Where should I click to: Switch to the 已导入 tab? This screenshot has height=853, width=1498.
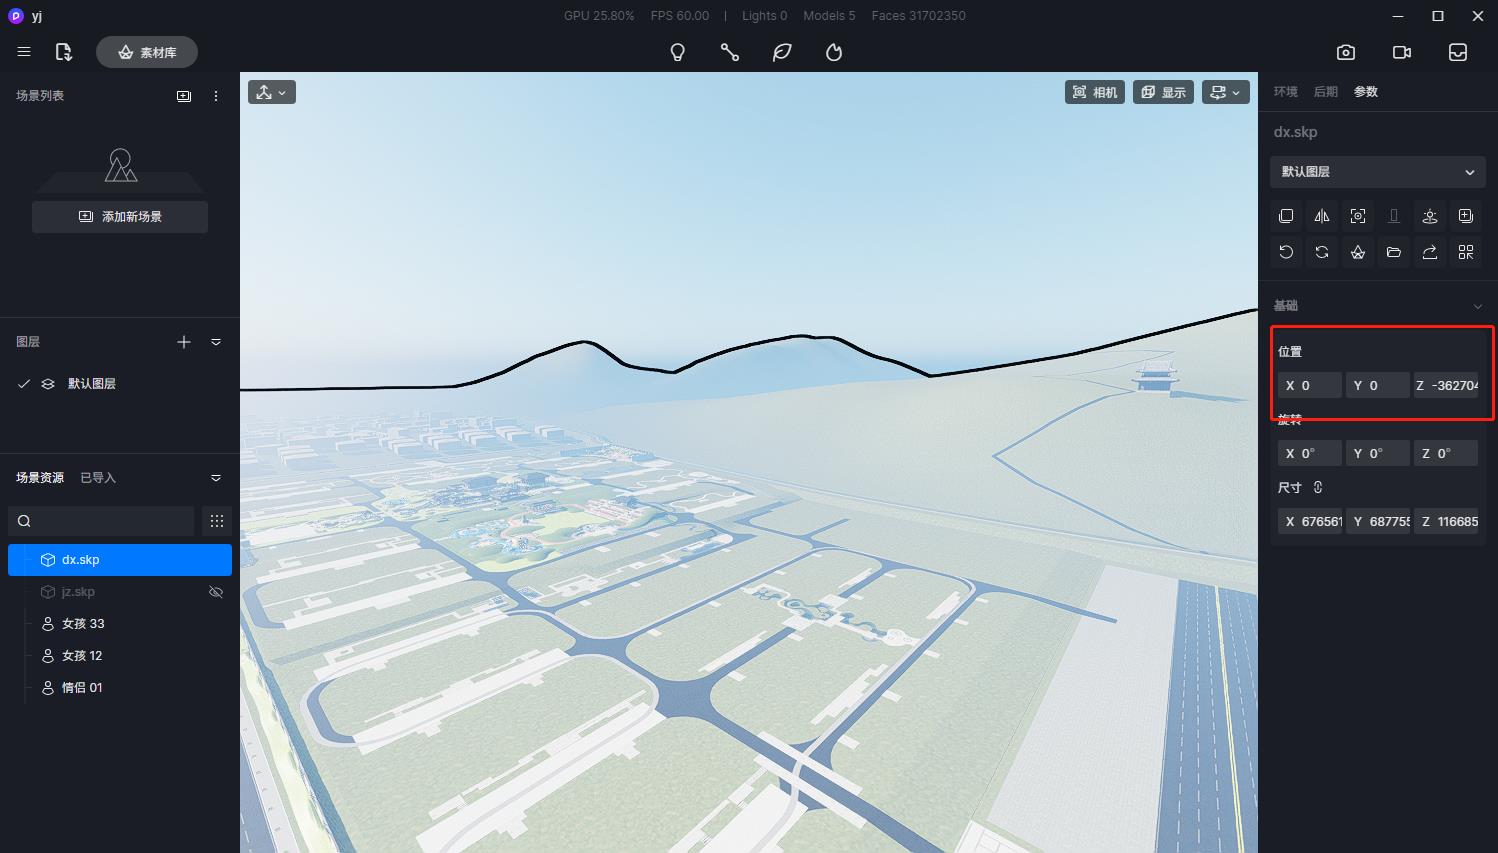click(98, 478)
